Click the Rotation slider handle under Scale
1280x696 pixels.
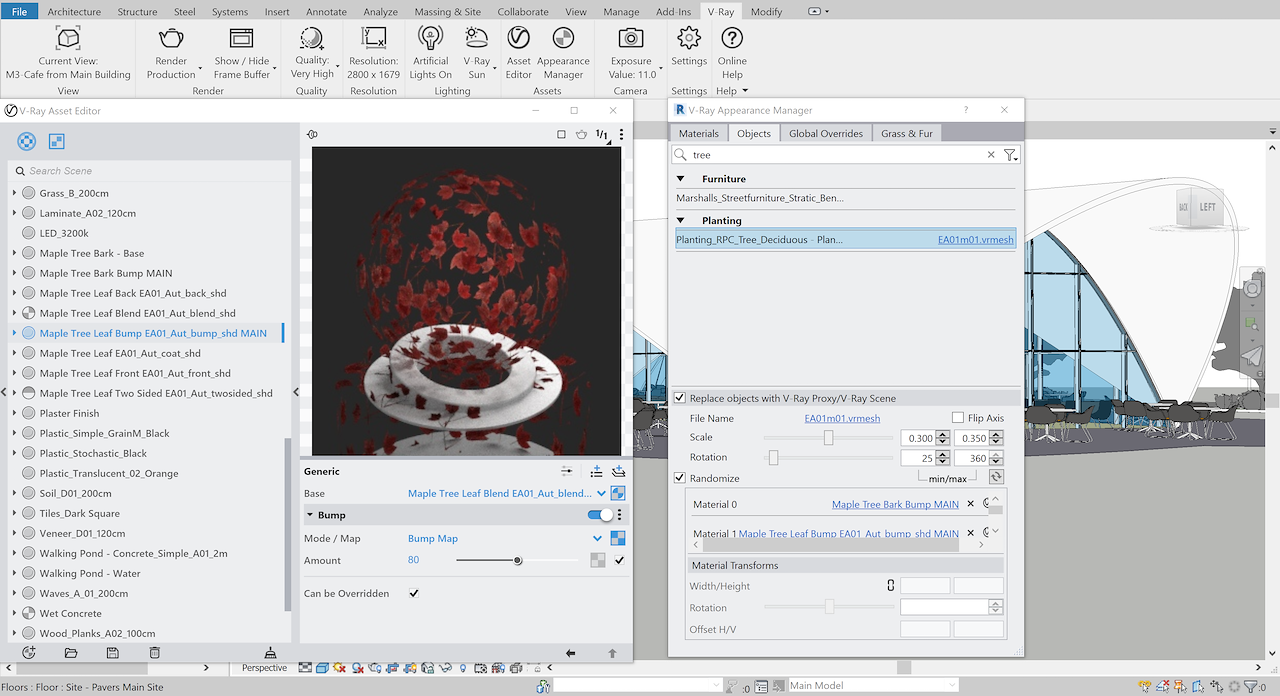pyautogui.click(x=773, y=457)
